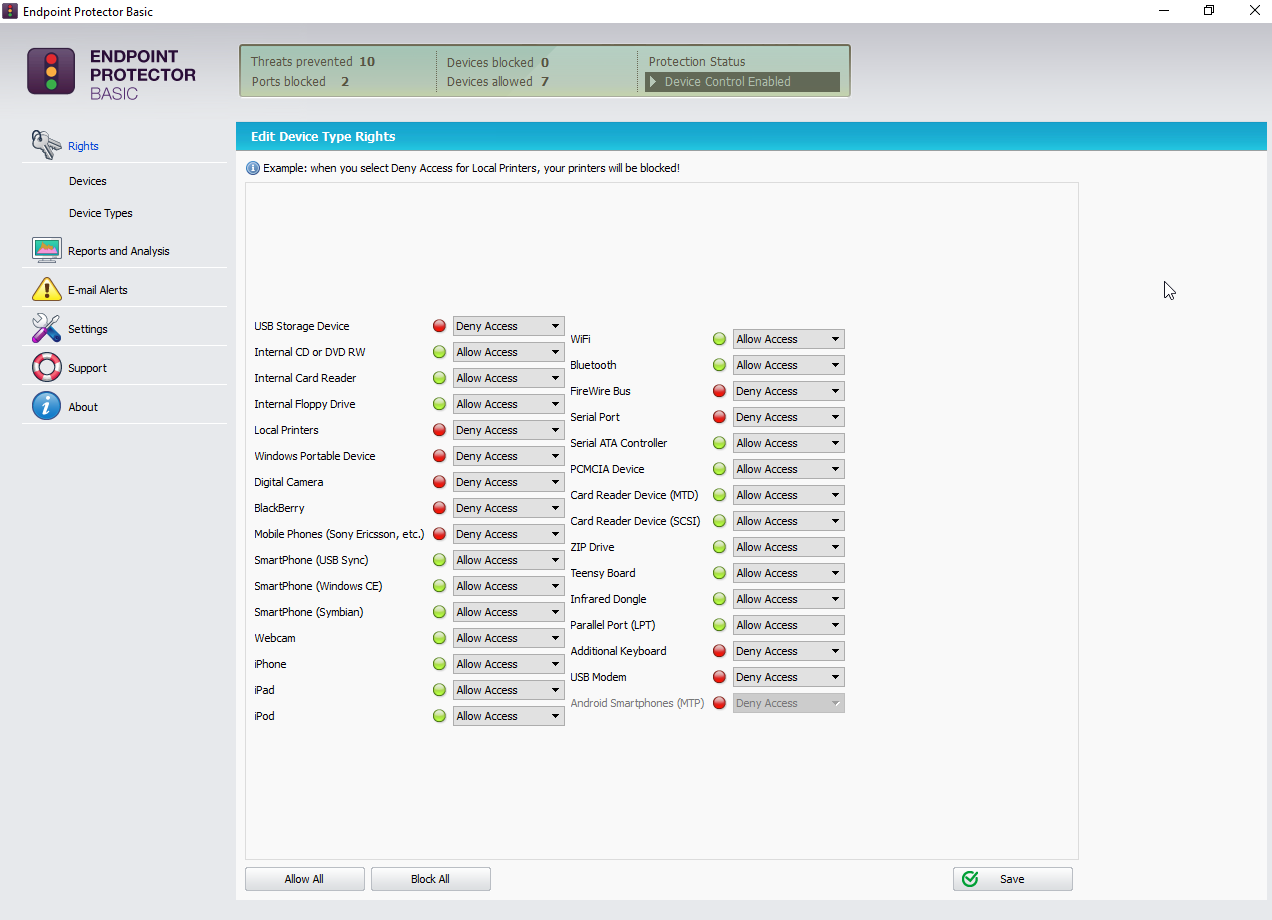Click the green status indicator for WiFi
Viewport: 1272px width, 920px height.
coord(719,339)
